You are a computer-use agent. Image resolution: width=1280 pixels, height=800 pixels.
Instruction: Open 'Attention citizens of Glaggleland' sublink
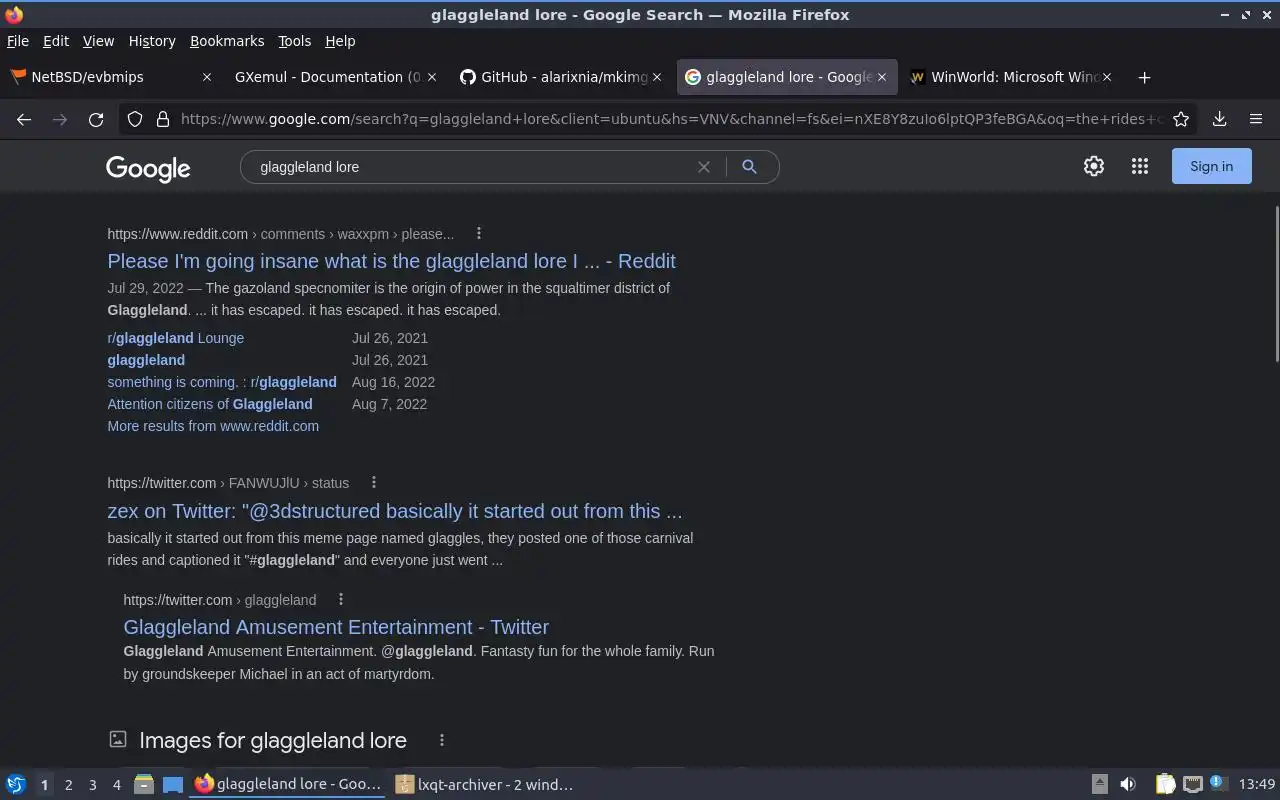tap(210, 404)
